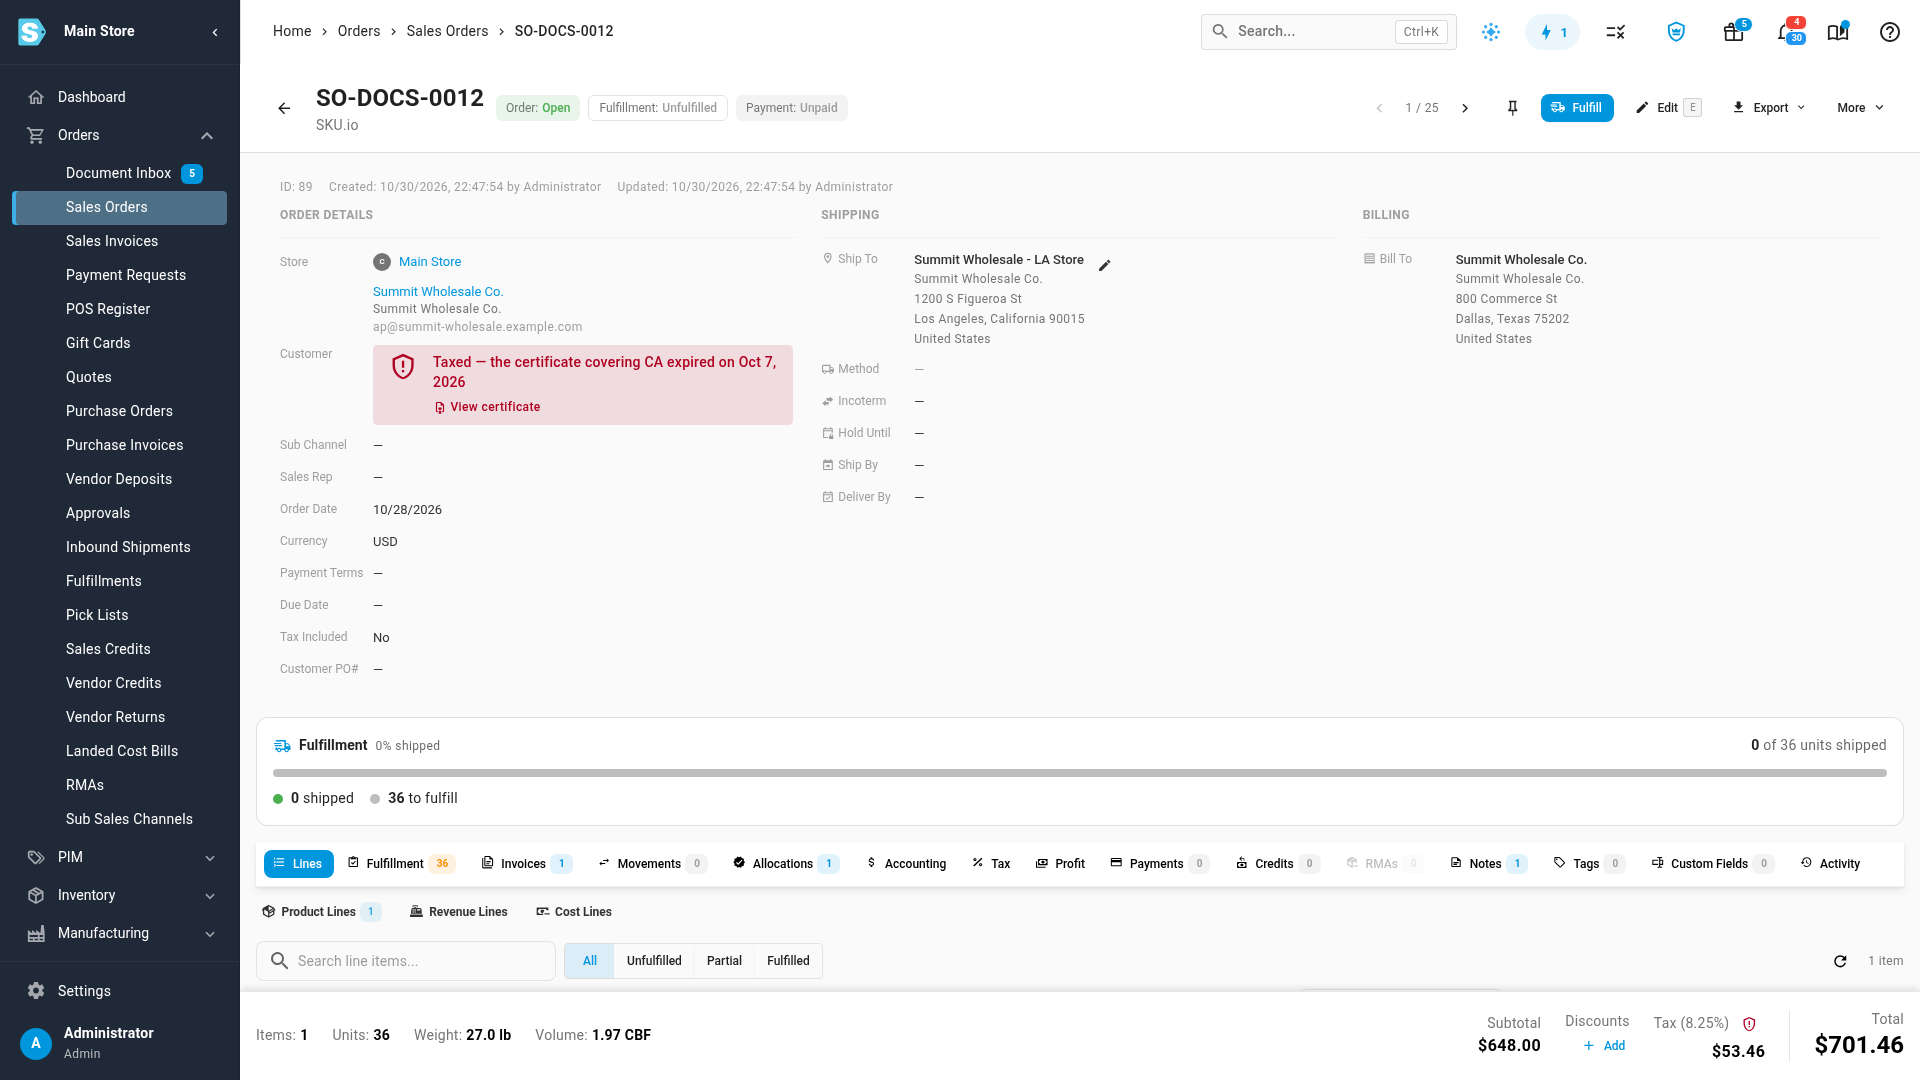Open the More actions dropdown
Viewport: 1920px width, 1080px height.
(x=1860, y=108)
